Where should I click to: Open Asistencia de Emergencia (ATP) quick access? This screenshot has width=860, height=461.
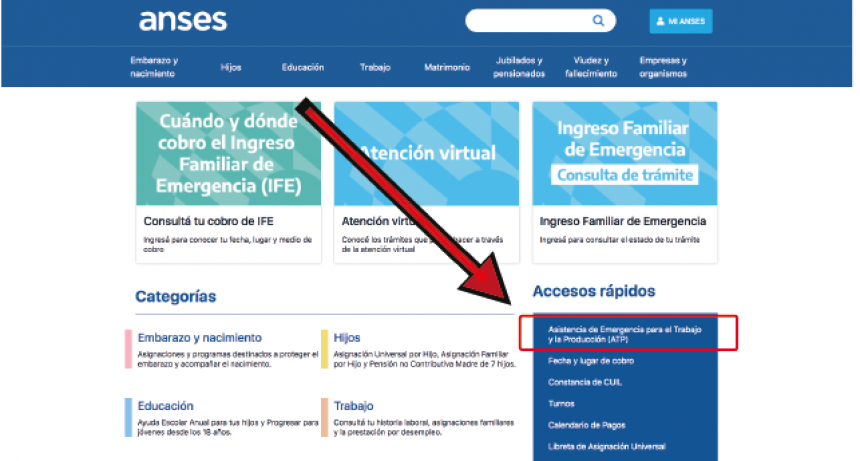625,334
